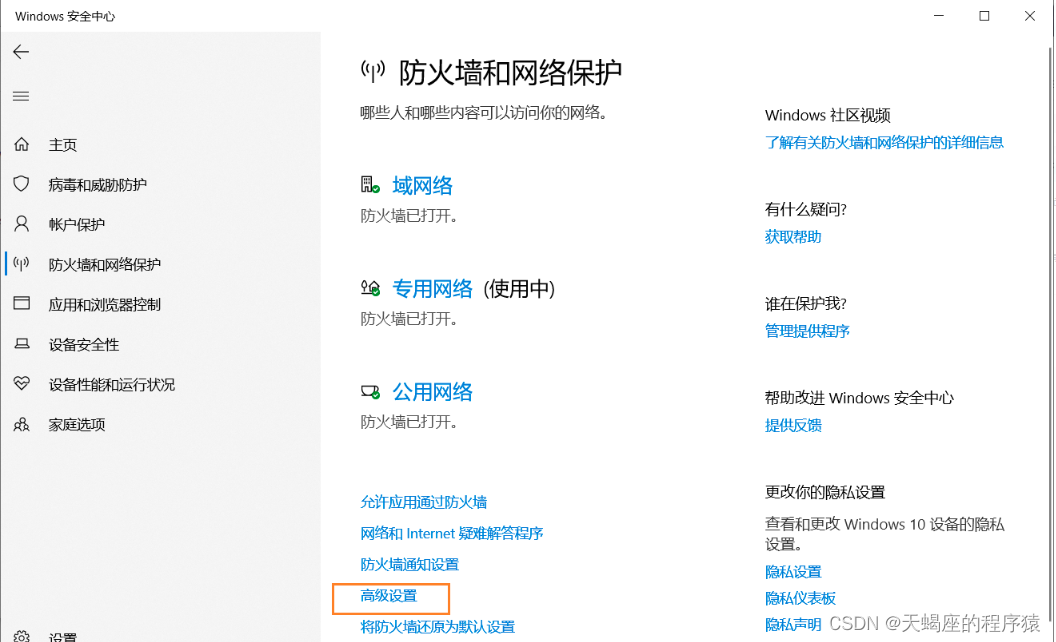Click the shield icon for 病毒和威胁防护
The width and height of the screenshot is (1056, 642).
pos(22,184)
